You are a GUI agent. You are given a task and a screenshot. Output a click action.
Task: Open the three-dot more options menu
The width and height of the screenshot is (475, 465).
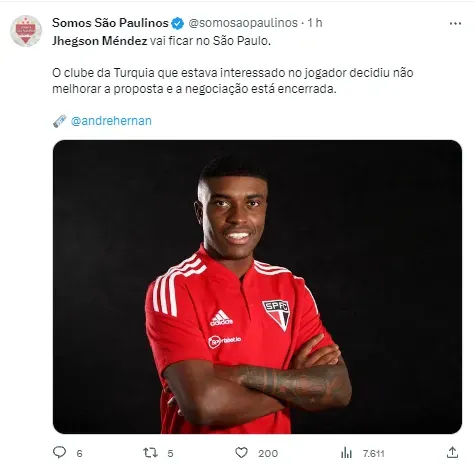(455, 23)
